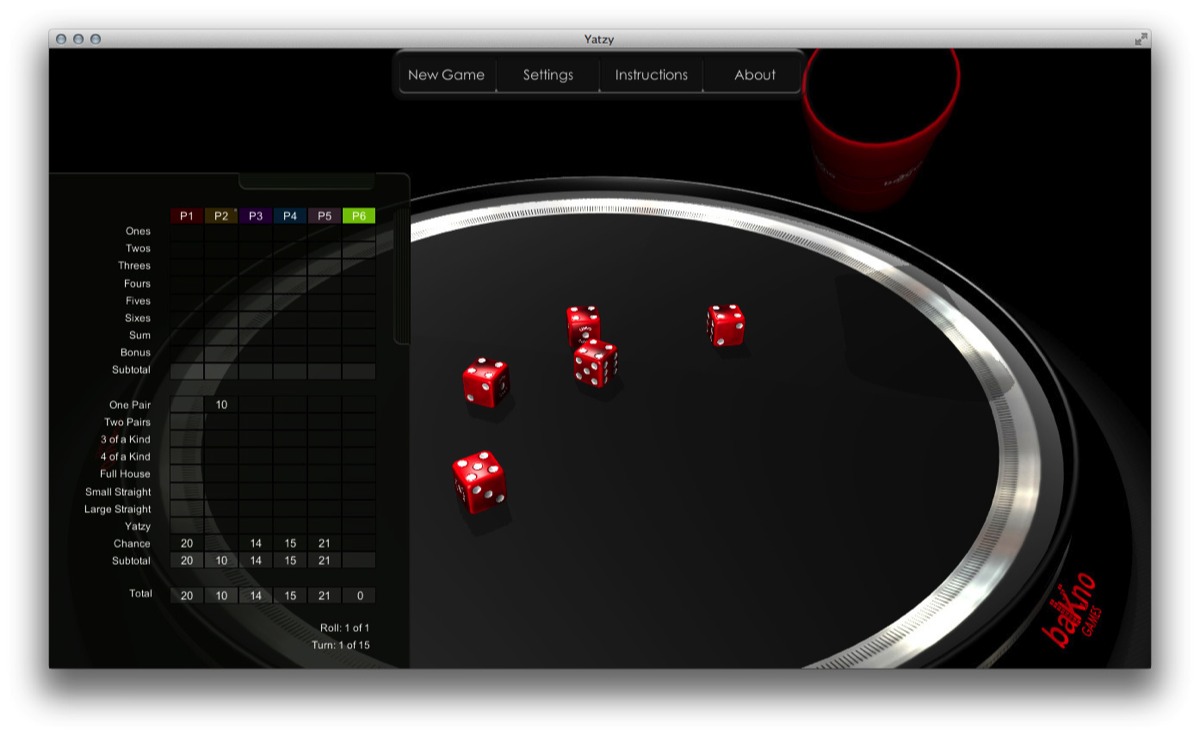Click the vertical handle beside the score sheet

tap(402, 277)
